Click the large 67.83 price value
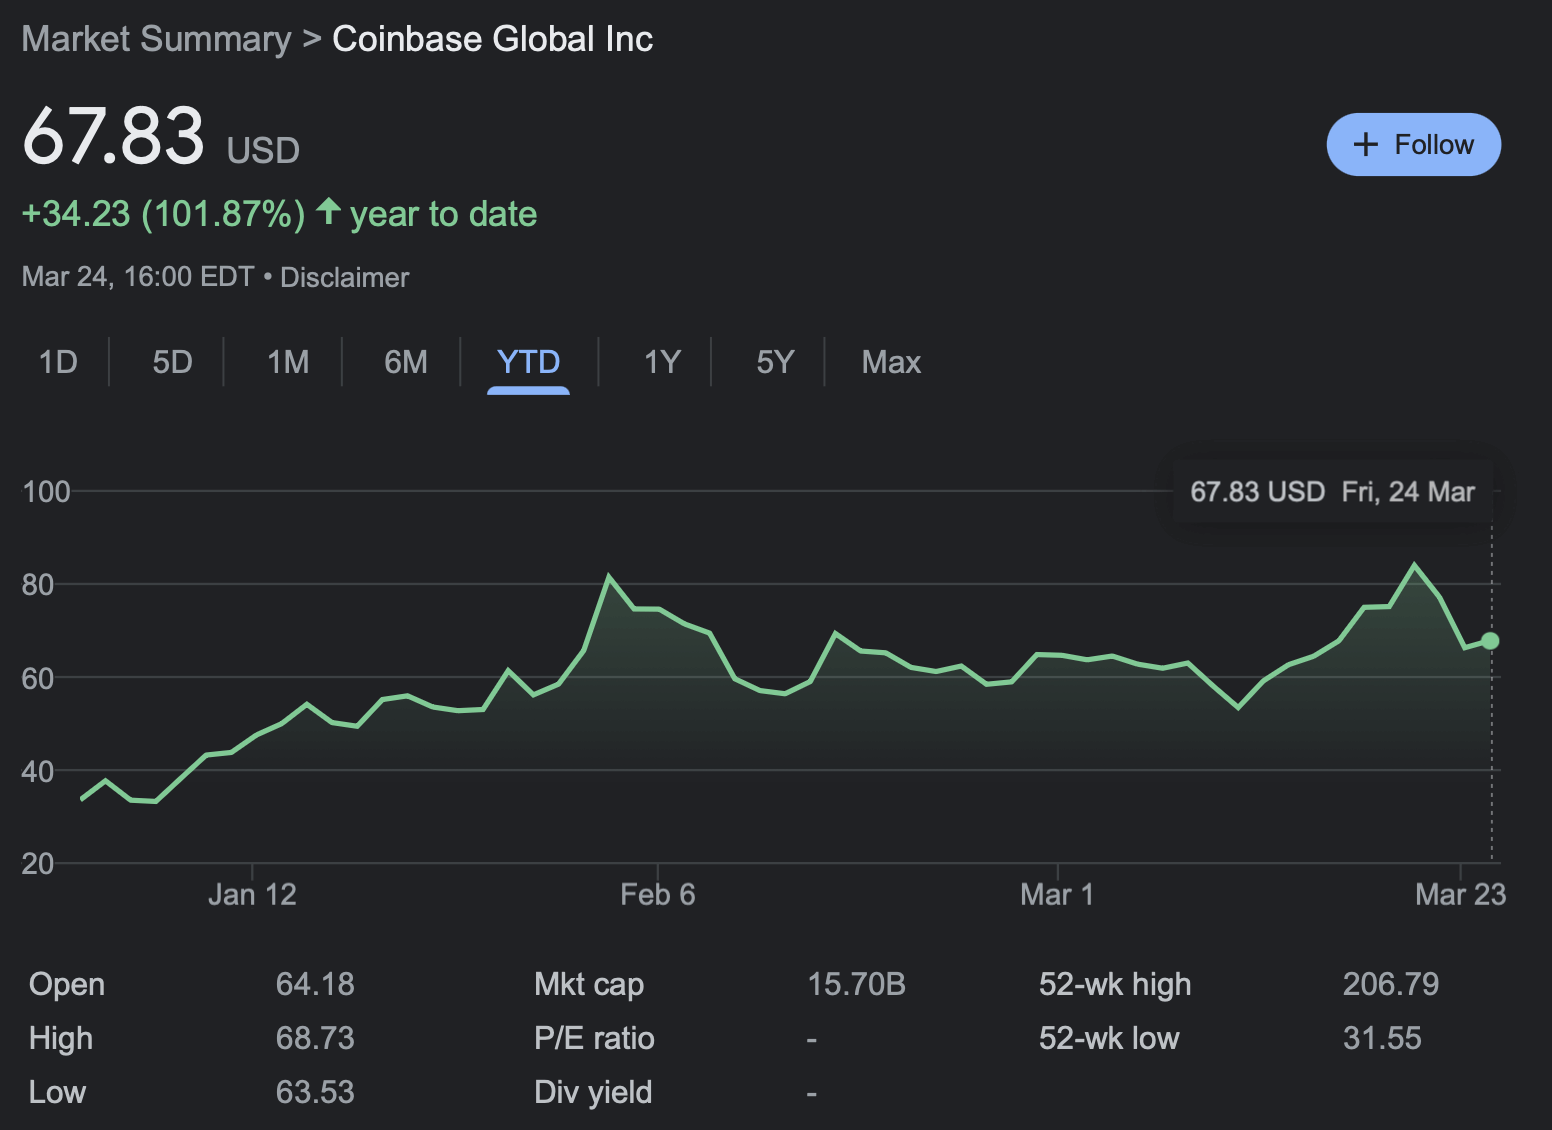The width and height of the screenshot is (1552, 1130). click(x=114, y=136)
